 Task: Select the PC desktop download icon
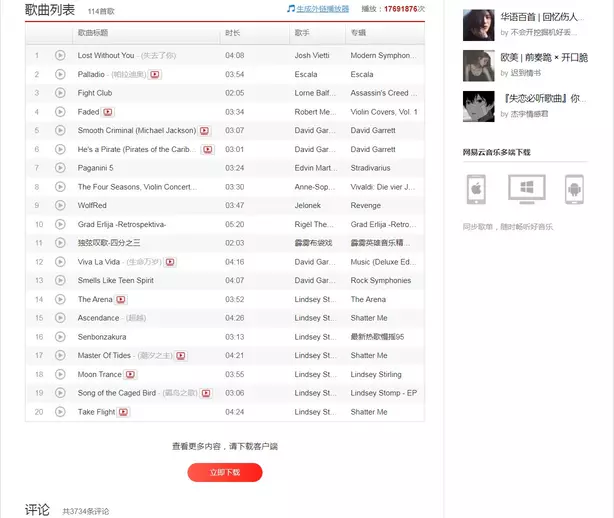pos(525,188)
